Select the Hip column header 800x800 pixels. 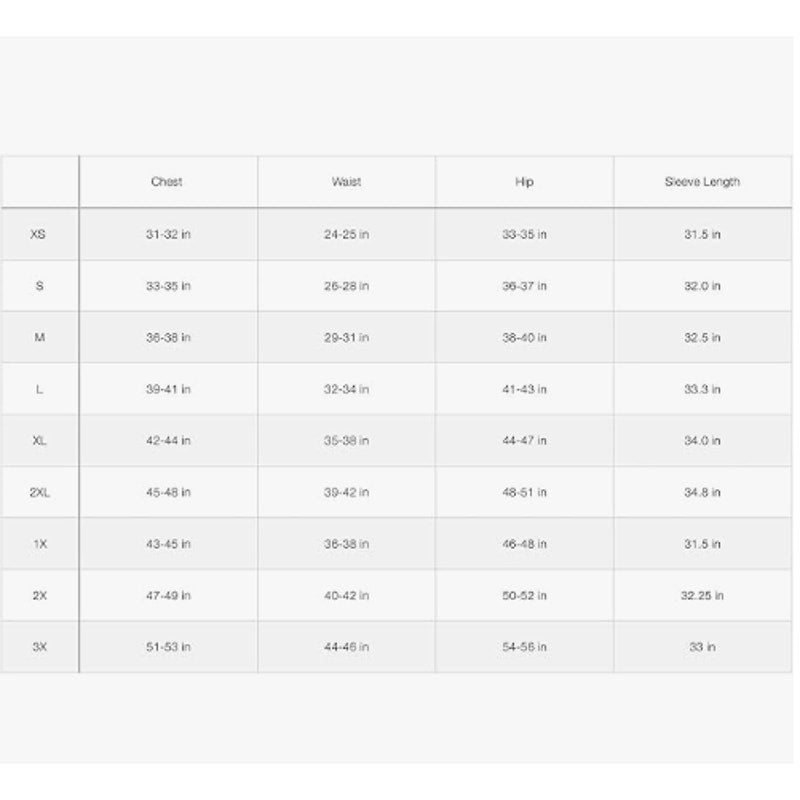[524, 182]
